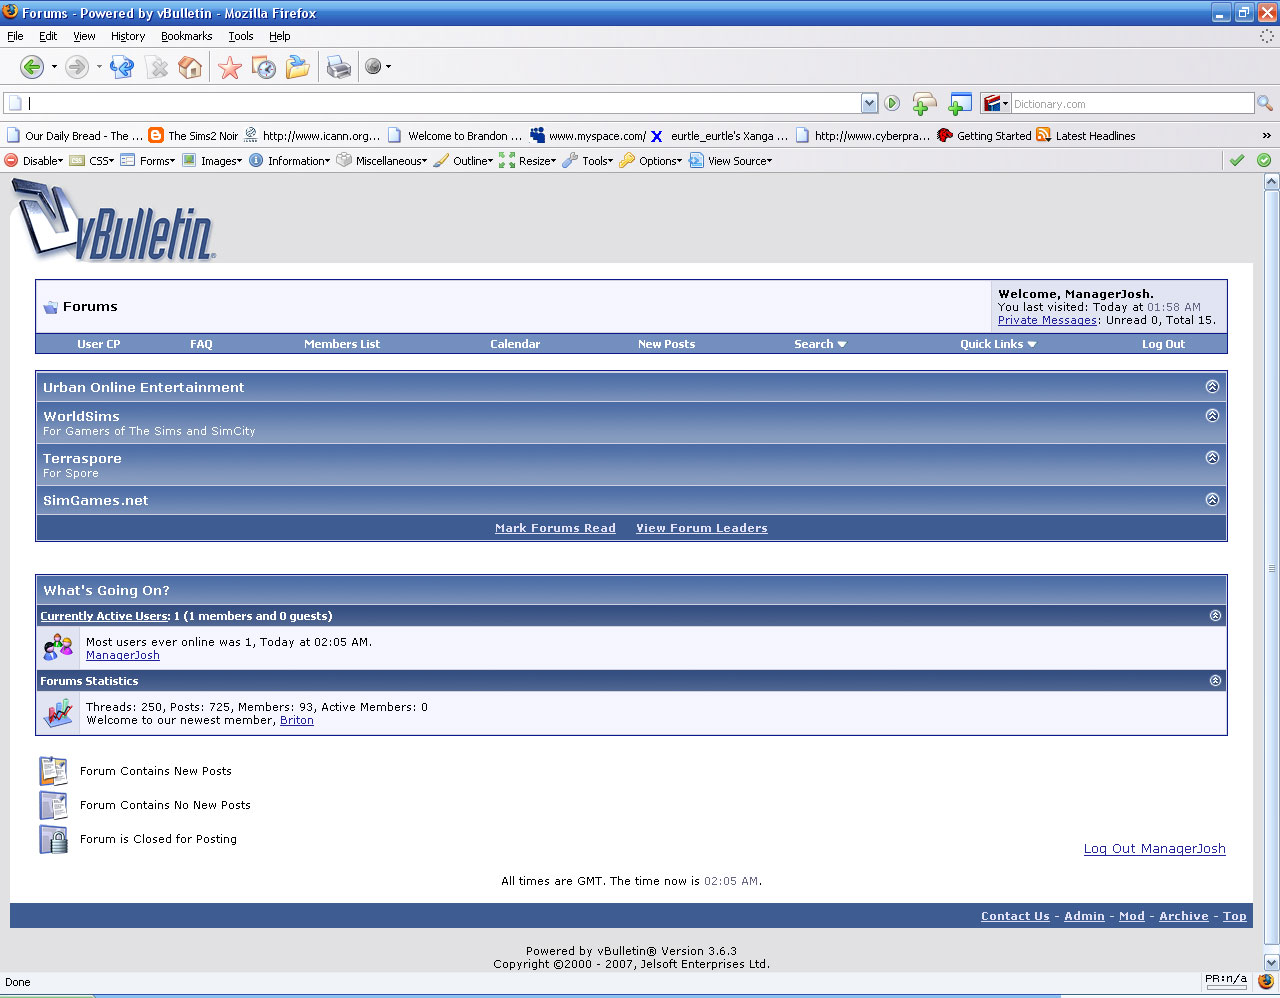
Task: Collapse the Urban Online Entertainment category
Action: click(1212, 386)
